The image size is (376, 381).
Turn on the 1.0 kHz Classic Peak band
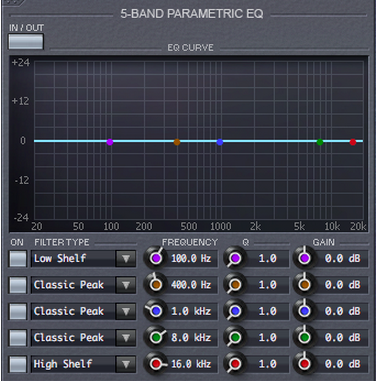click(18, 311)
